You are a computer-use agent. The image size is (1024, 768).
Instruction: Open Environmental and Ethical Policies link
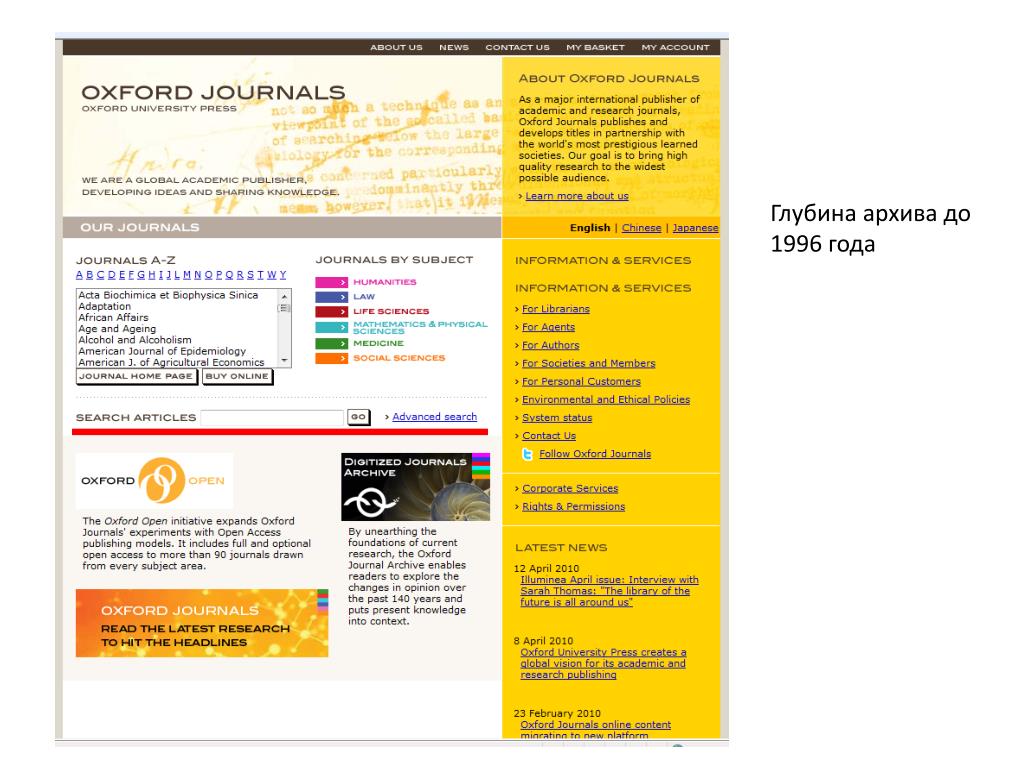click(606, 400)
